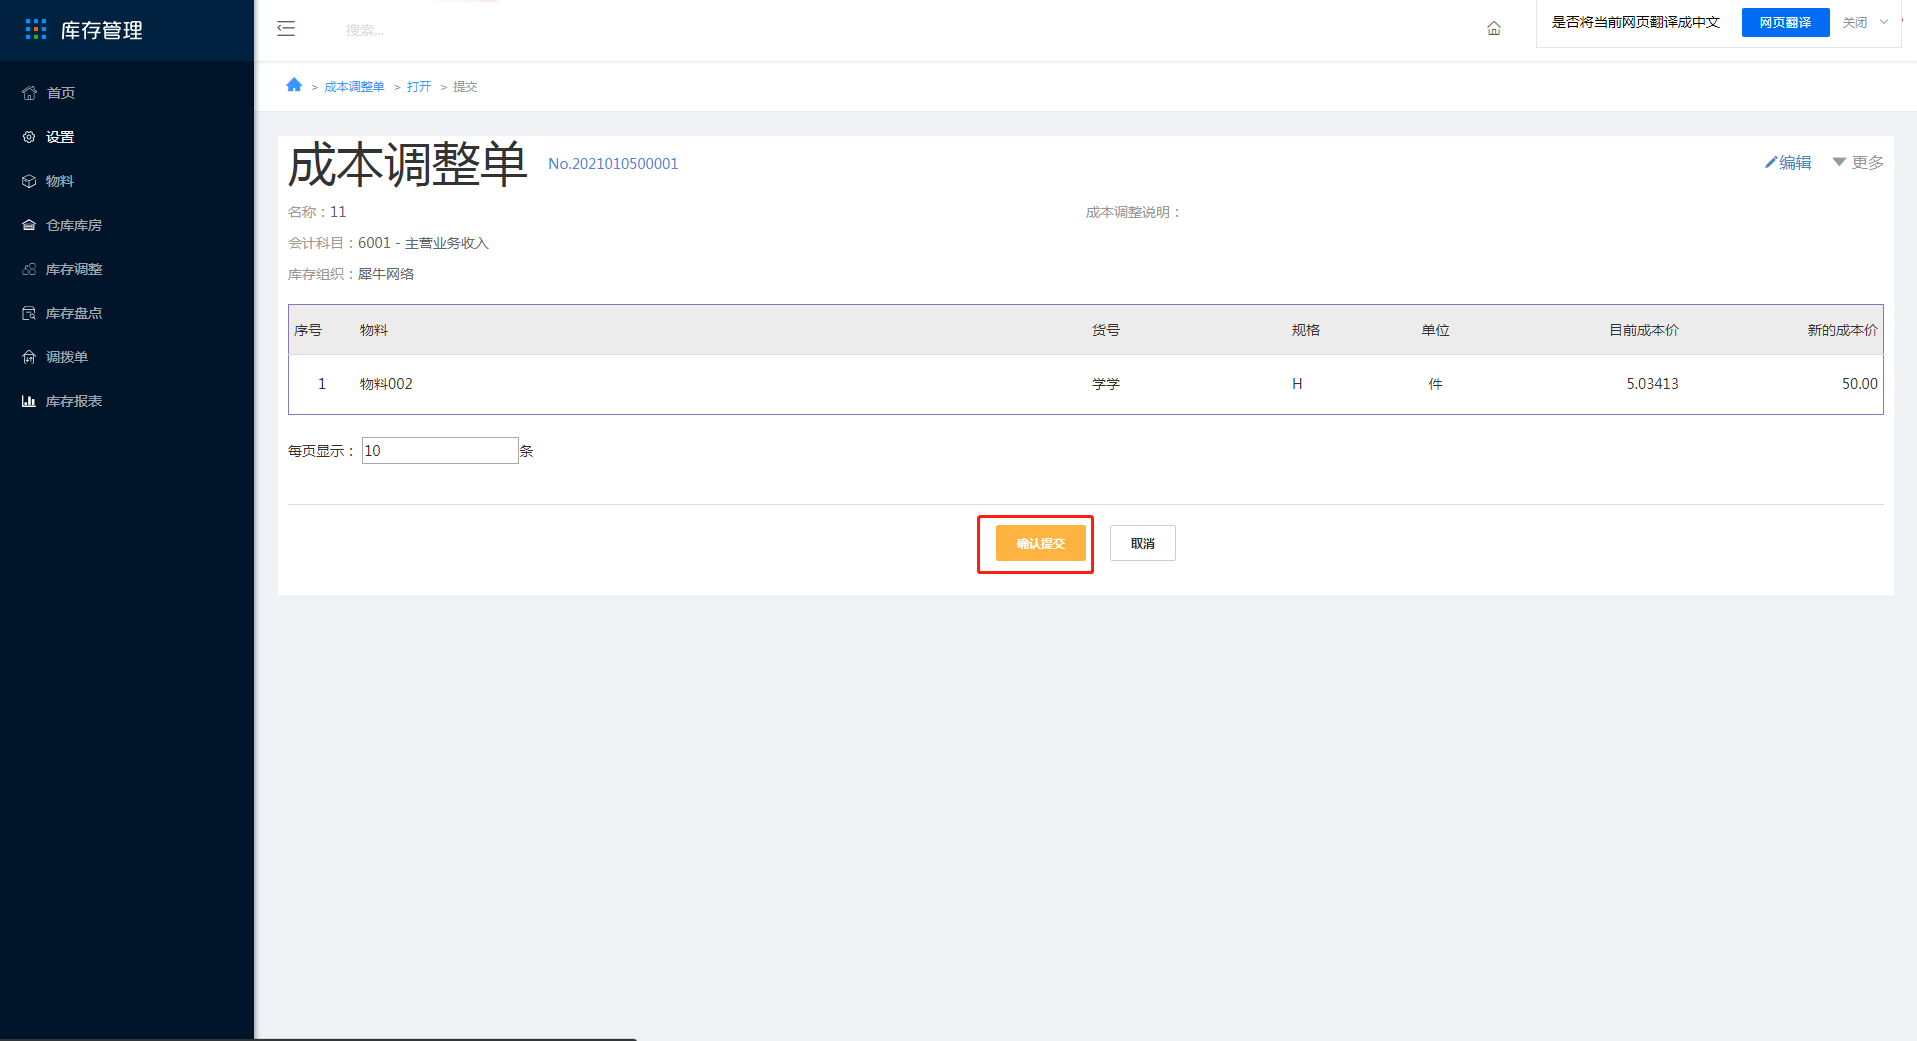Click the 目前成本价 column header
The image size is (1917, 1041).
(1643, 330)
